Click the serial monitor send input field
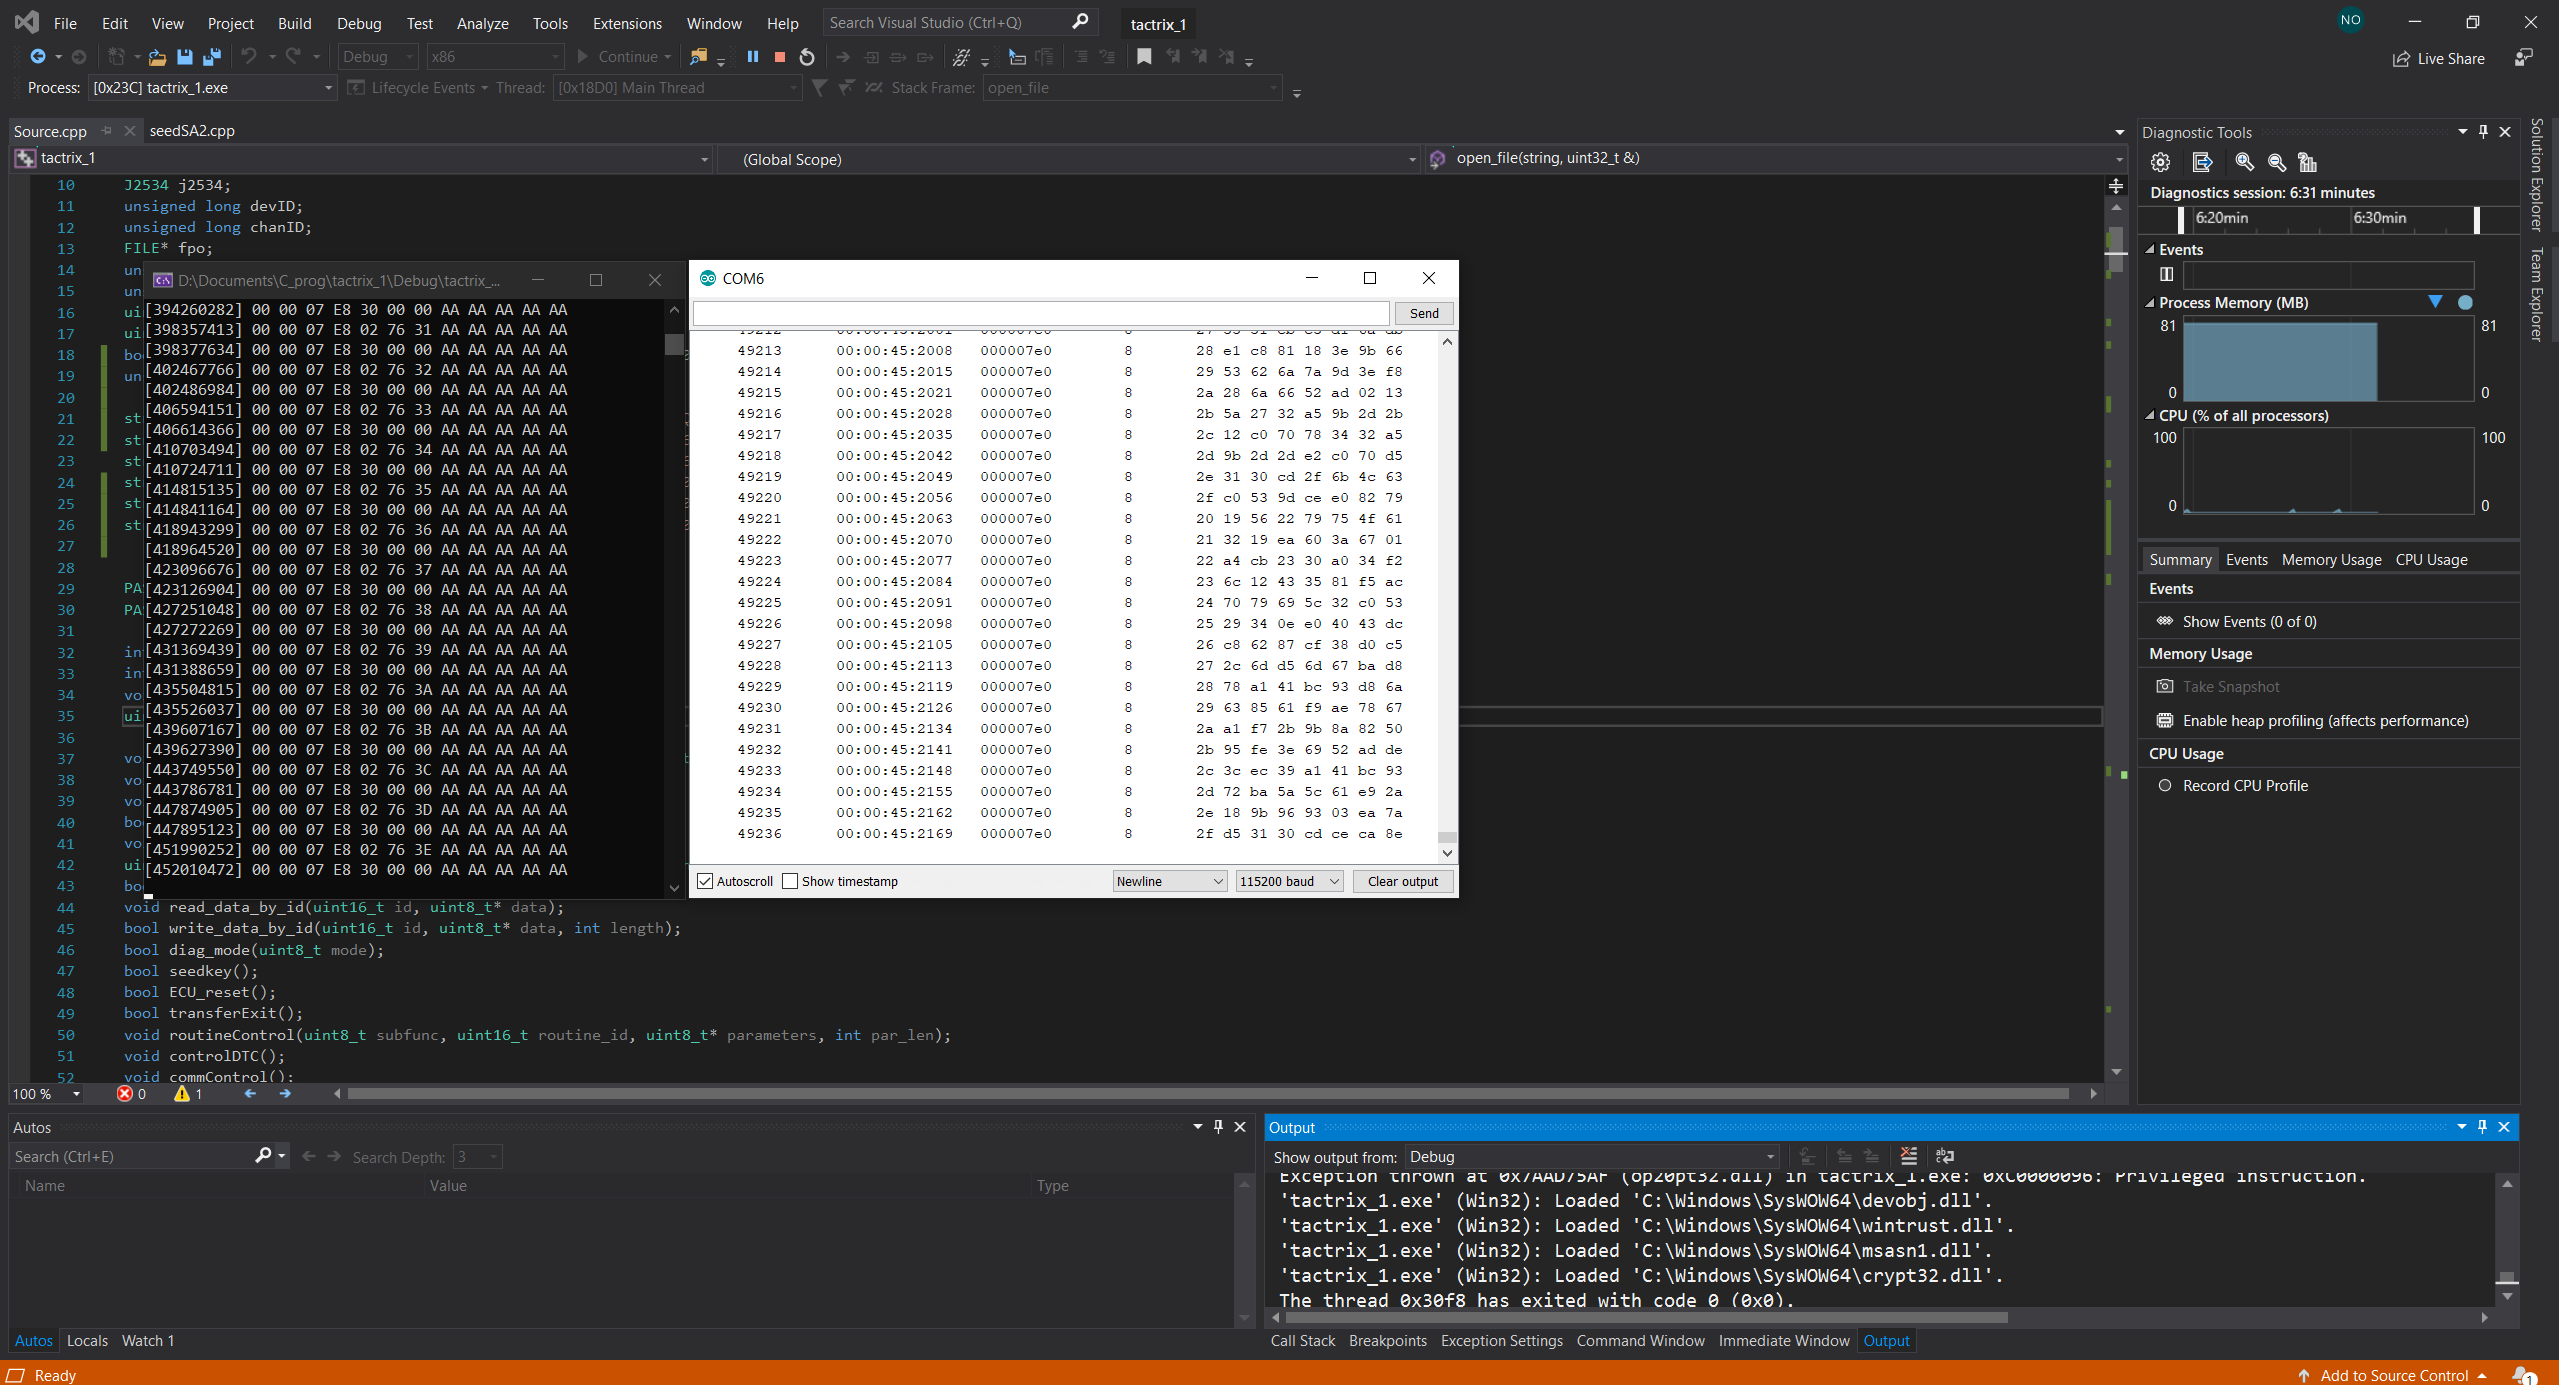 click(x=1040, y=314)
